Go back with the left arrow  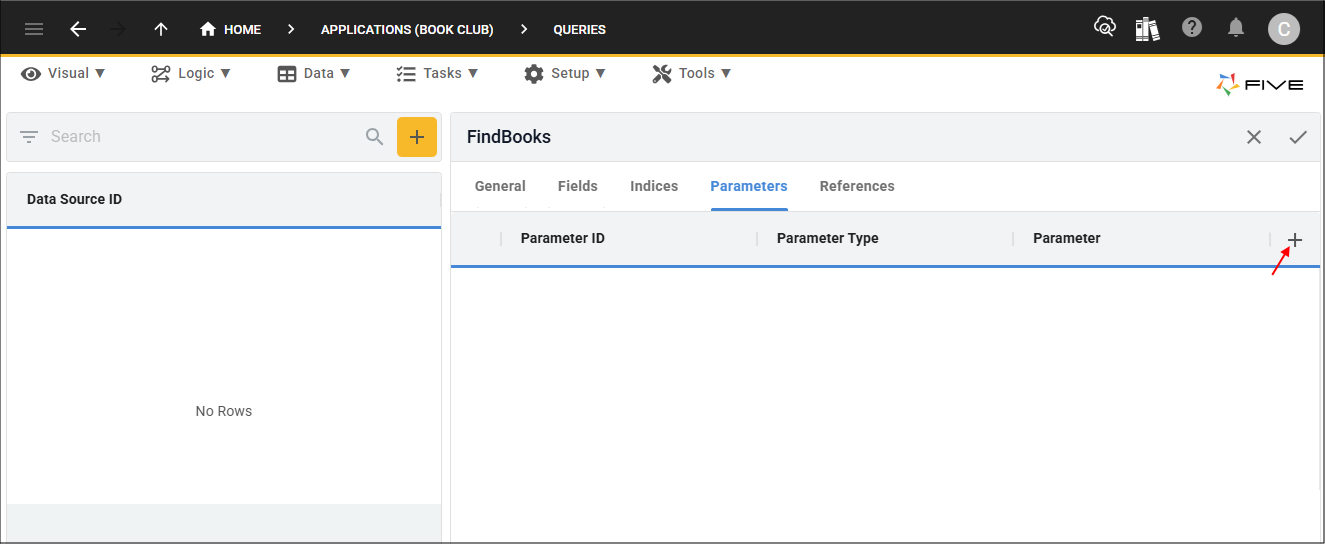[x=78, y=29]
